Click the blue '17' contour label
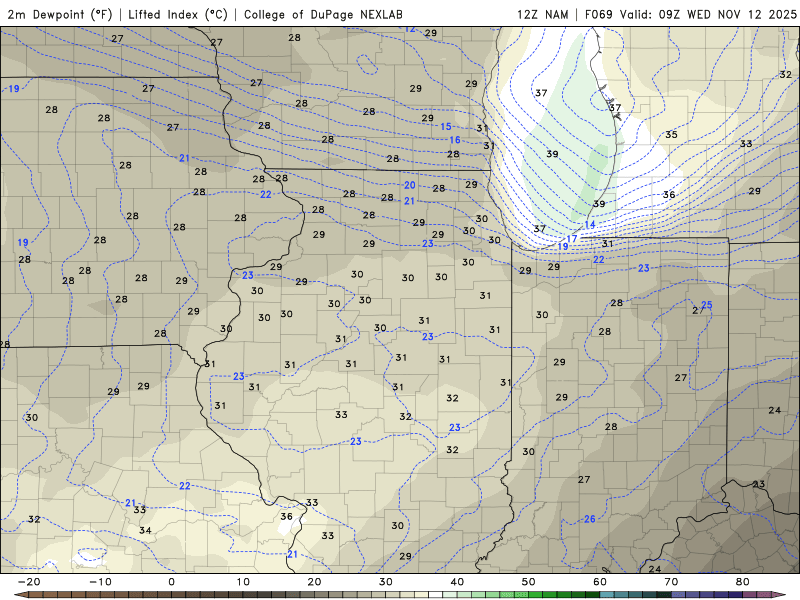 pos(572,239)
